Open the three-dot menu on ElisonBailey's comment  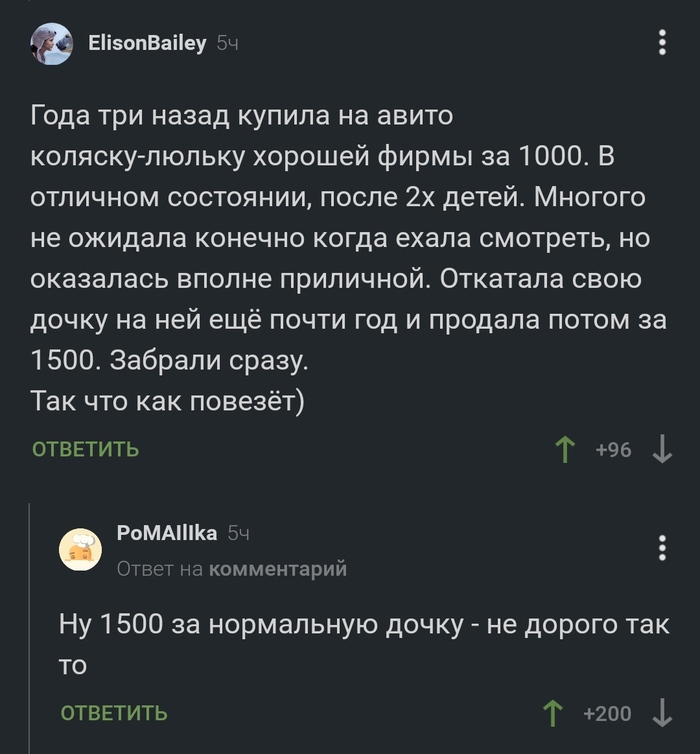[x=661, y=42]
